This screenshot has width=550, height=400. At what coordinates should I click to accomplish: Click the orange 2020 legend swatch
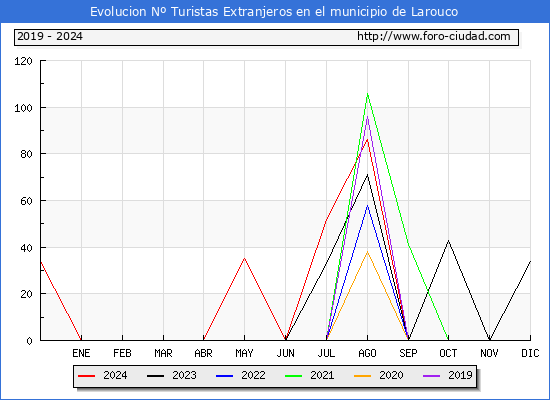pos(362,376)
